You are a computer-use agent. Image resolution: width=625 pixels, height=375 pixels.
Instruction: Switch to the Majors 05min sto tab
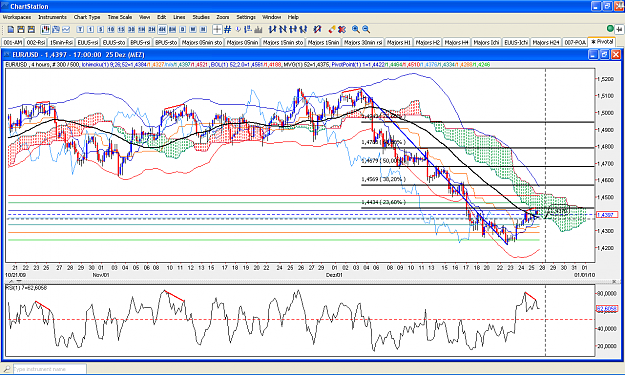202,42
